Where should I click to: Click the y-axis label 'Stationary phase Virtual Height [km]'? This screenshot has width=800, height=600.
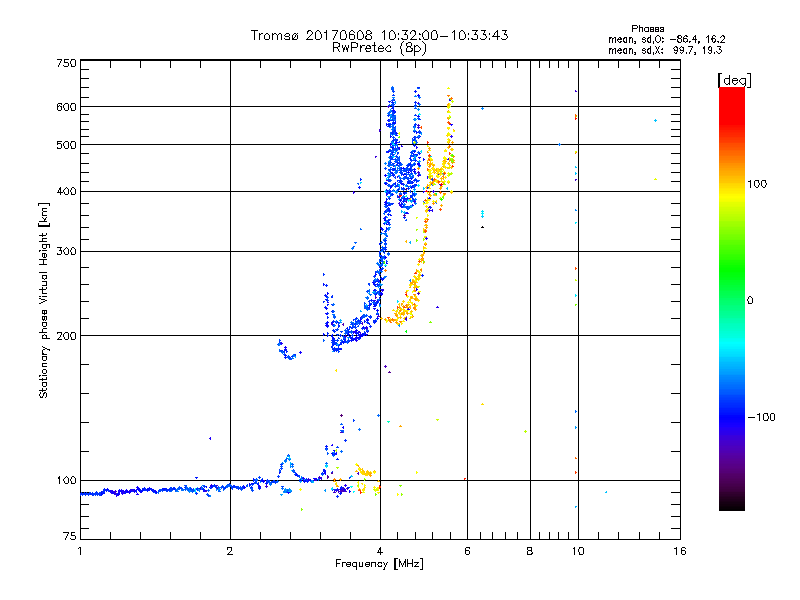pos(43,300)
